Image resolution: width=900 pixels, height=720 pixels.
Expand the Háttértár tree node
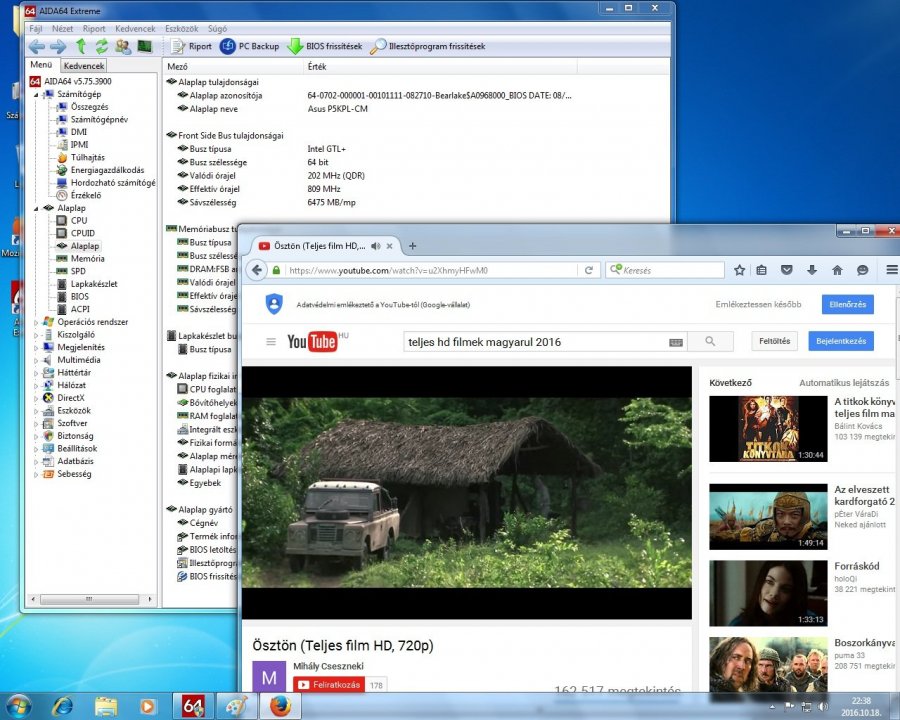(36, 373)
